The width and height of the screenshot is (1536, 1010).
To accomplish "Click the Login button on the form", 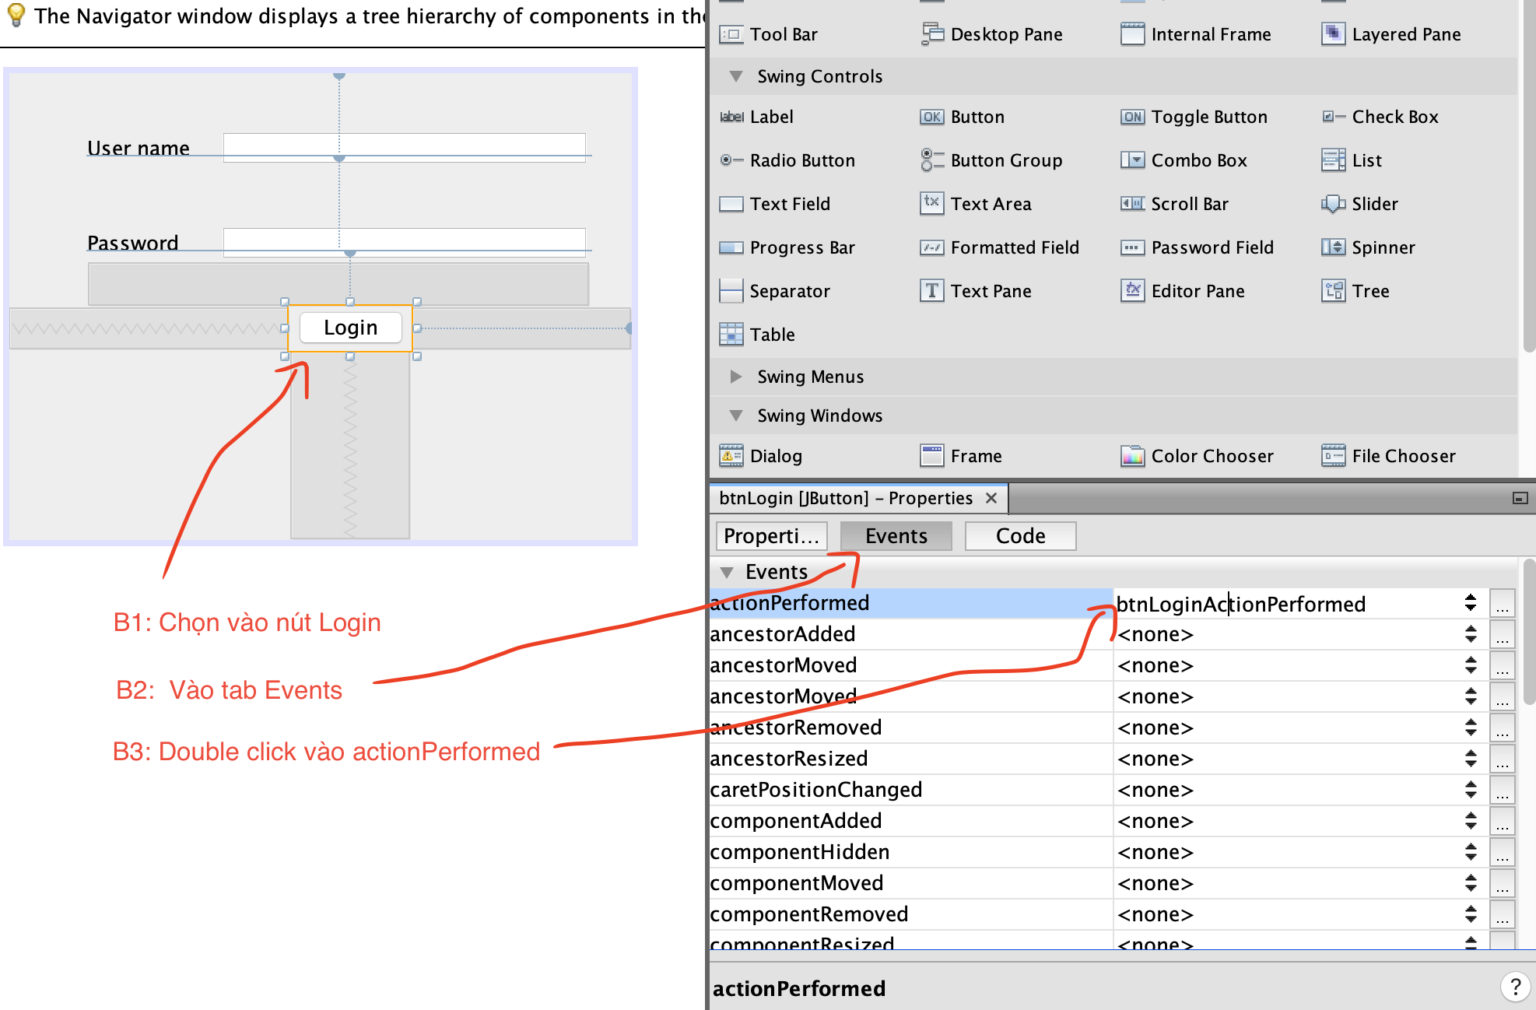I will [349, 327].
